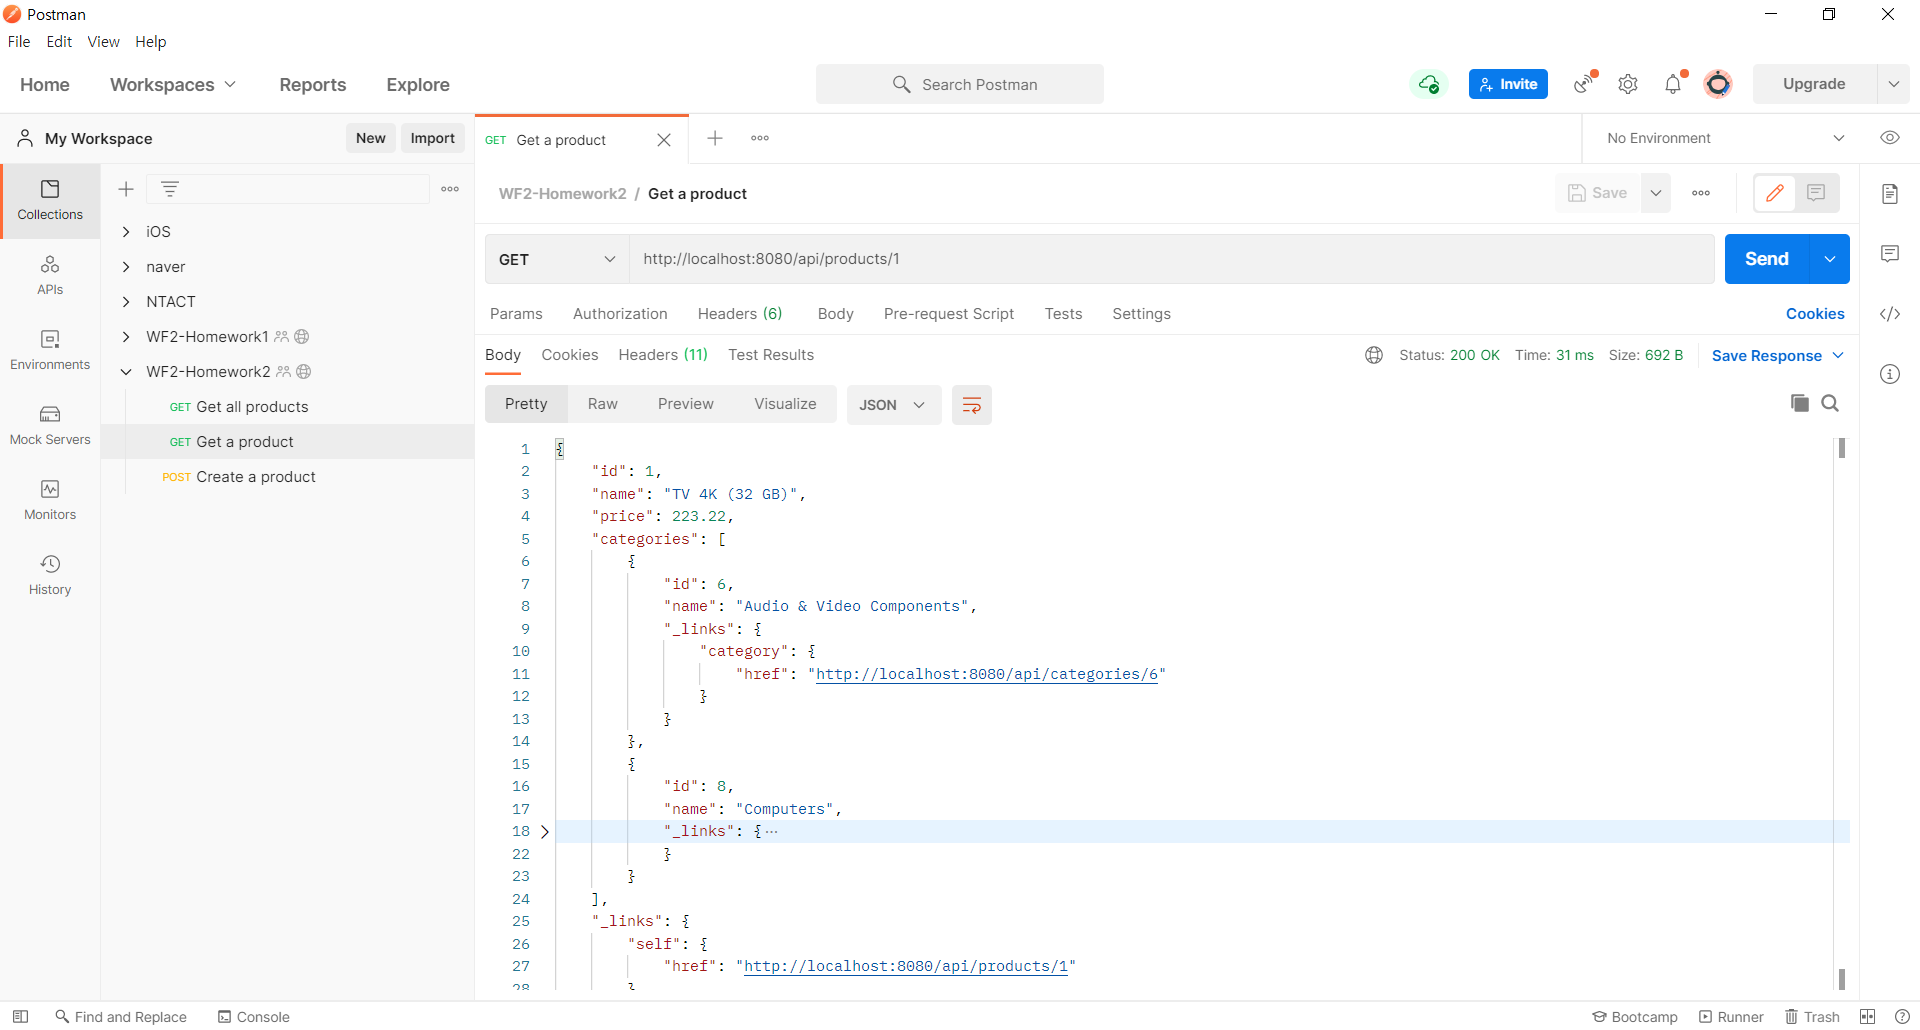This screenshot has height=1030, width=1920.
Task: Open the Environments sidebar panel
Action: (x=50, y=350)
